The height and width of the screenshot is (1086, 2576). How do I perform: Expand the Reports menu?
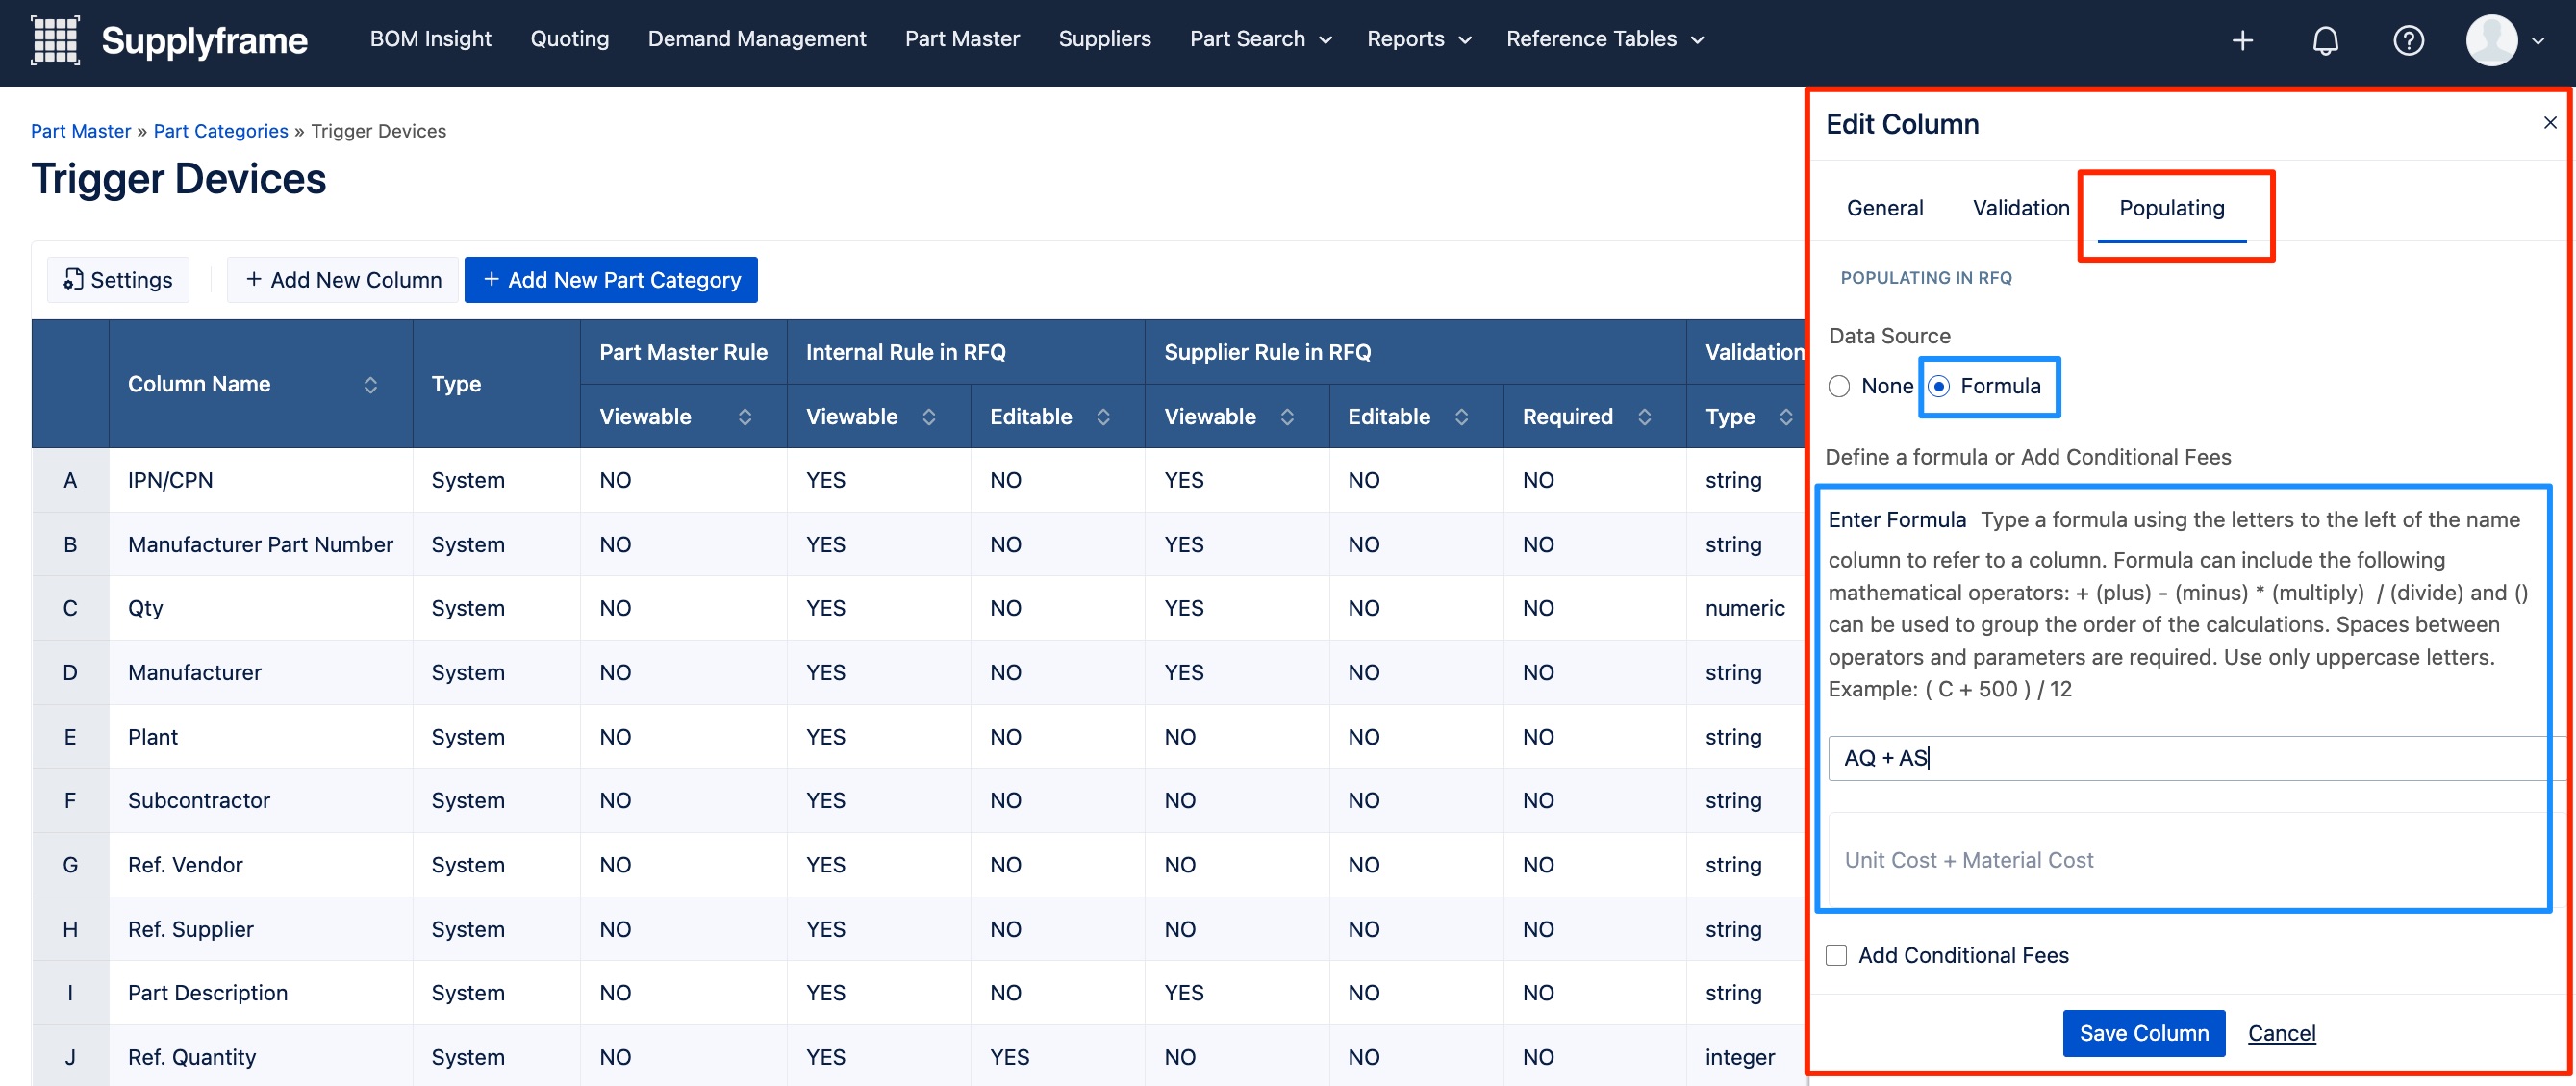(x=1418, y=39)
